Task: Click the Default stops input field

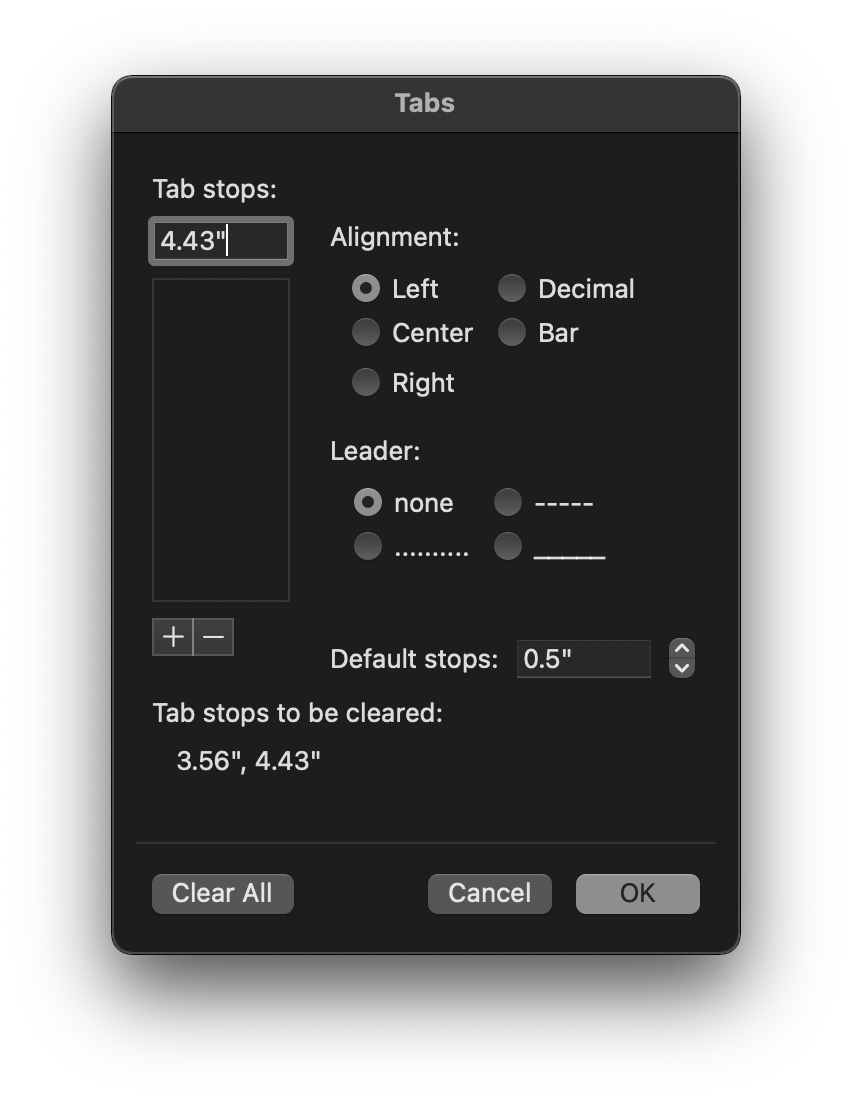Action: pos(583,659)
